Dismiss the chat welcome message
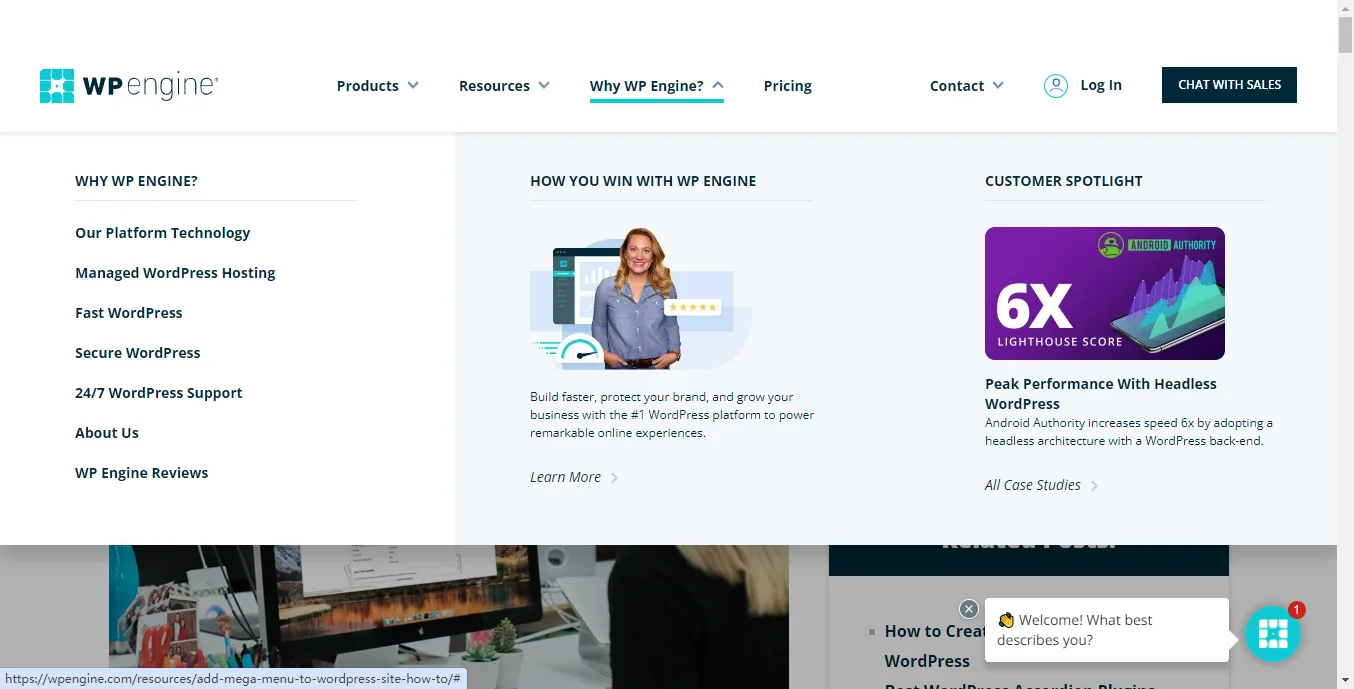The height and width of the screenshot is (689, 1354). pos(968,608)
